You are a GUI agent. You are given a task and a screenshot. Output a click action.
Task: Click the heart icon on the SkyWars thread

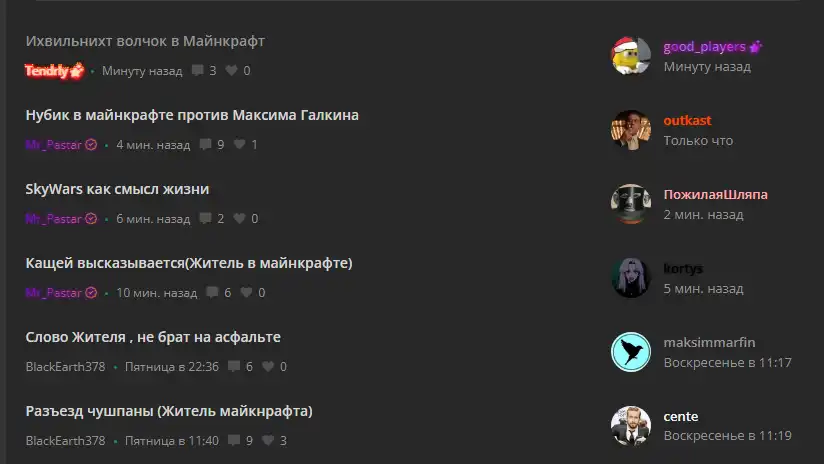(x=240, y=218)
